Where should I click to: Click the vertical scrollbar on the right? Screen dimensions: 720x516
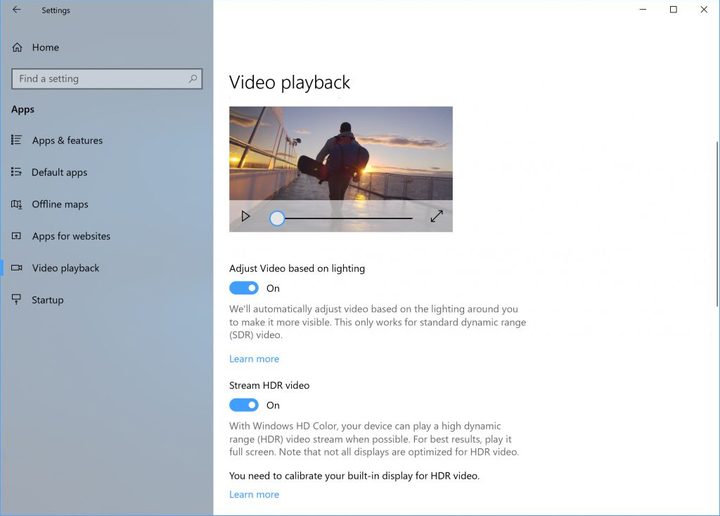click(717, 224)
